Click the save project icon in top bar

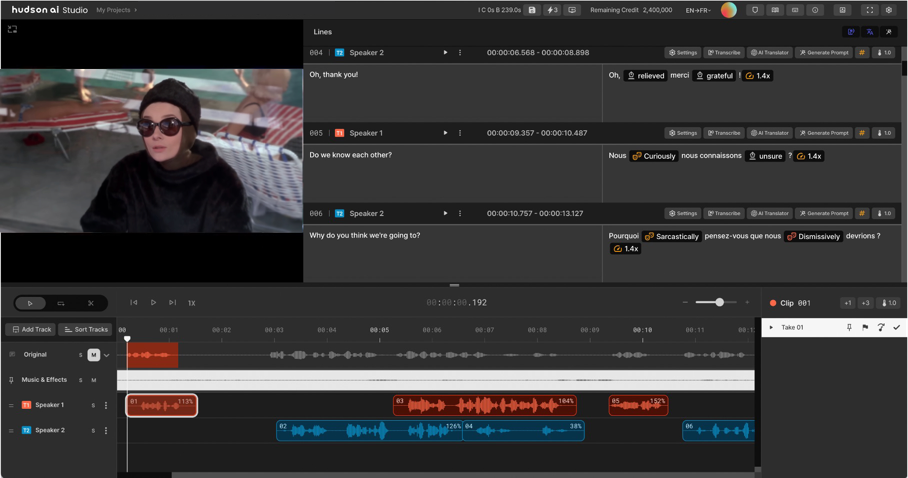coord(532,10)
